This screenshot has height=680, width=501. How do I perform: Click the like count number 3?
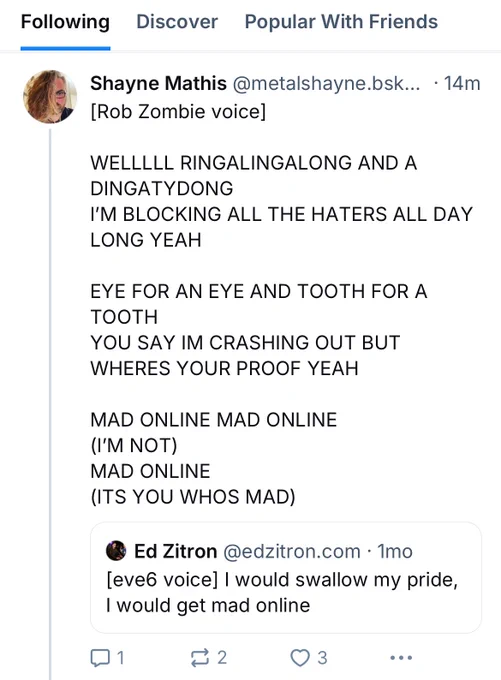click(x=322, y=658)
